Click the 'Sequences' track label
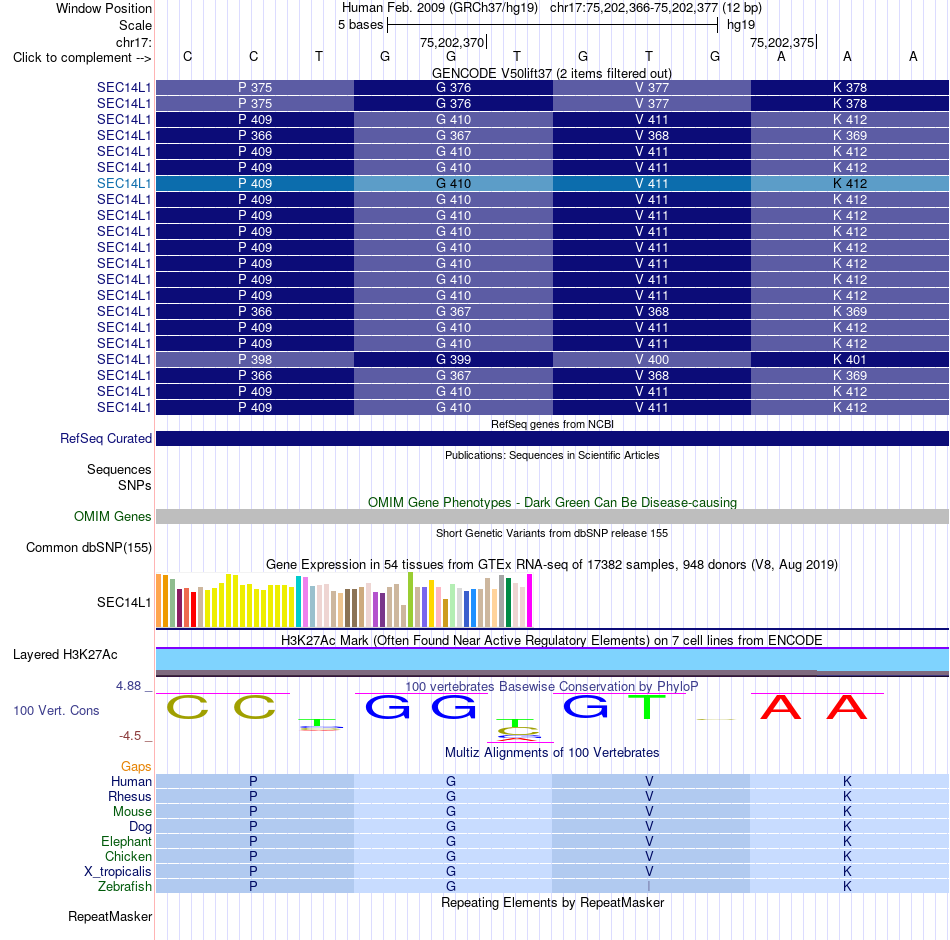This screenshot has height=940, width=950. [x=119, y=470]
